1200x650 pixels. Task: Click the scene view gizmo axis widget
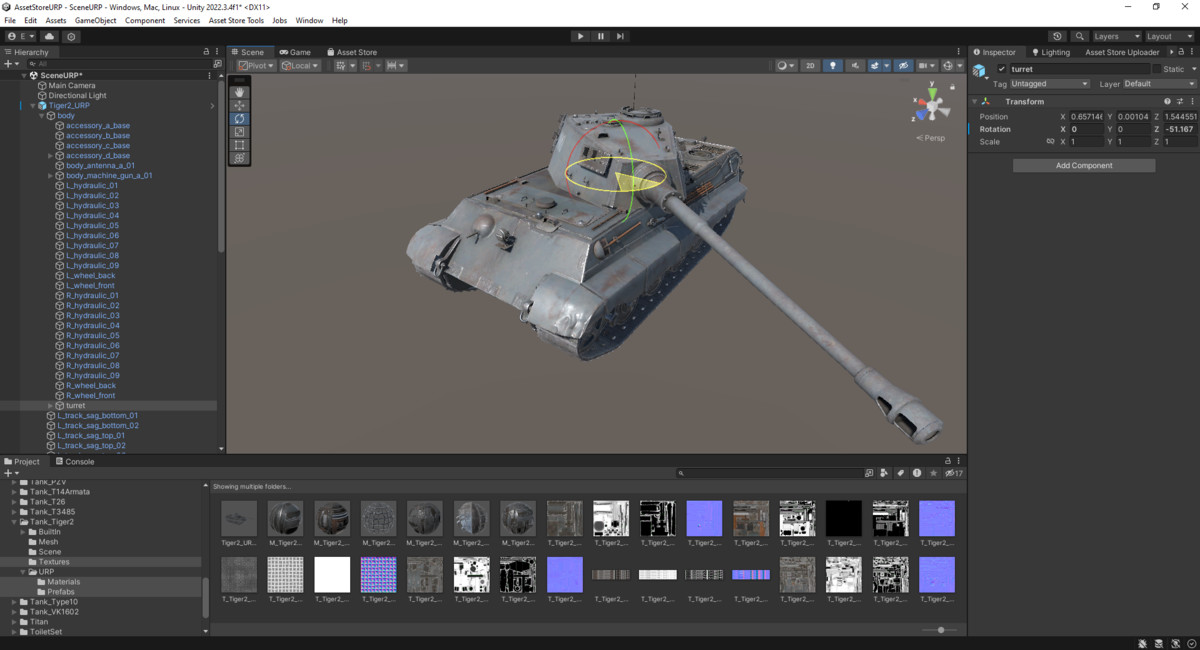click(932, 103)
